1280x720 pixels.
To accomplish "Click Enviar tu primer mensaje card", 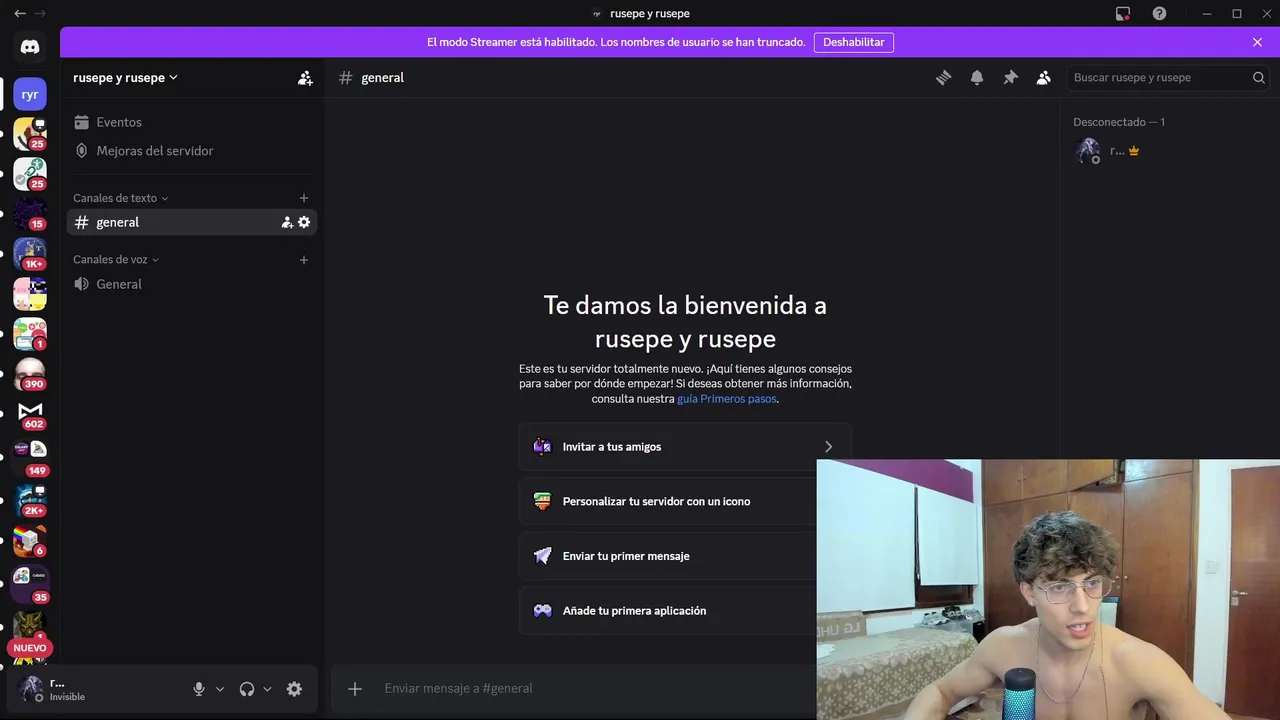I will pyautogui.click(x=685, y=556).
